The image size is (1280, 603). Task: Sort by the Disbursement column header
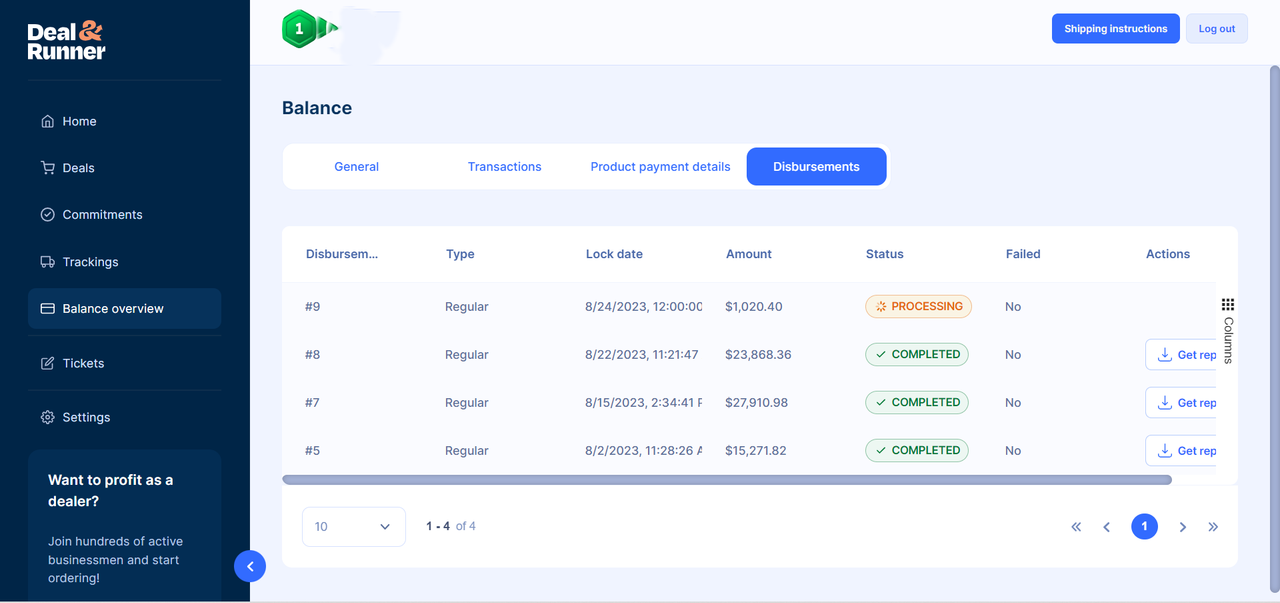coord(342,254)
